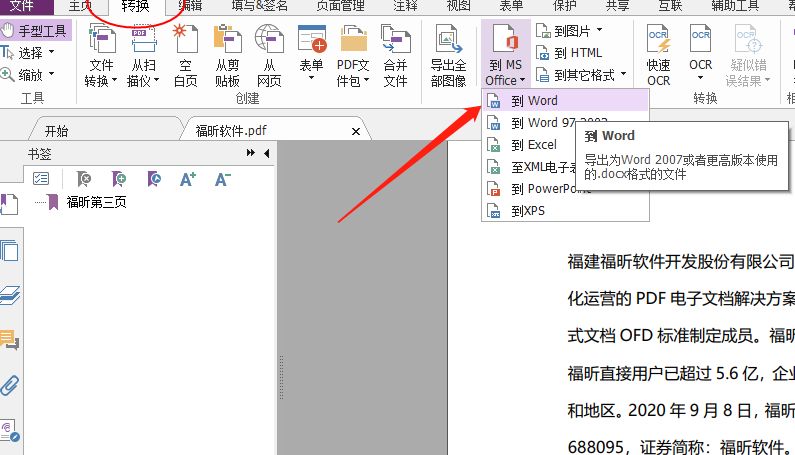Screen dimensions: 795x455
Task: Create PDF from web page (从网页)
Action: [269, 56]
